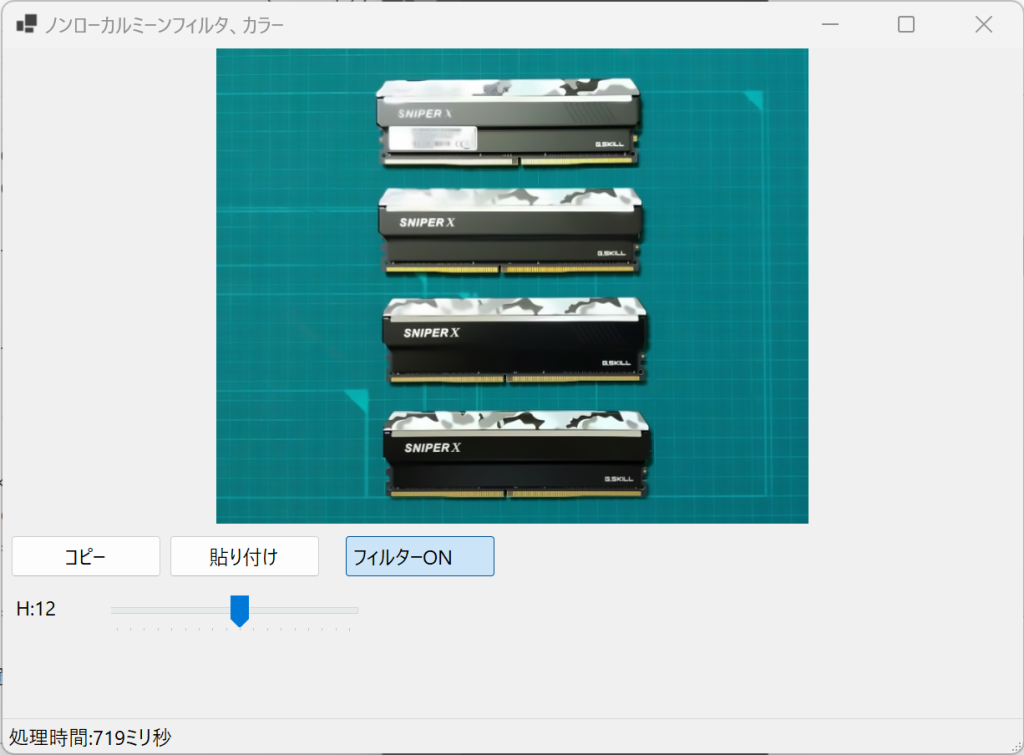Screen dimensions: 1024x755
Task: Click the bottom RAM module in the image
Action: pyautogui.click(x=517, y=454)
